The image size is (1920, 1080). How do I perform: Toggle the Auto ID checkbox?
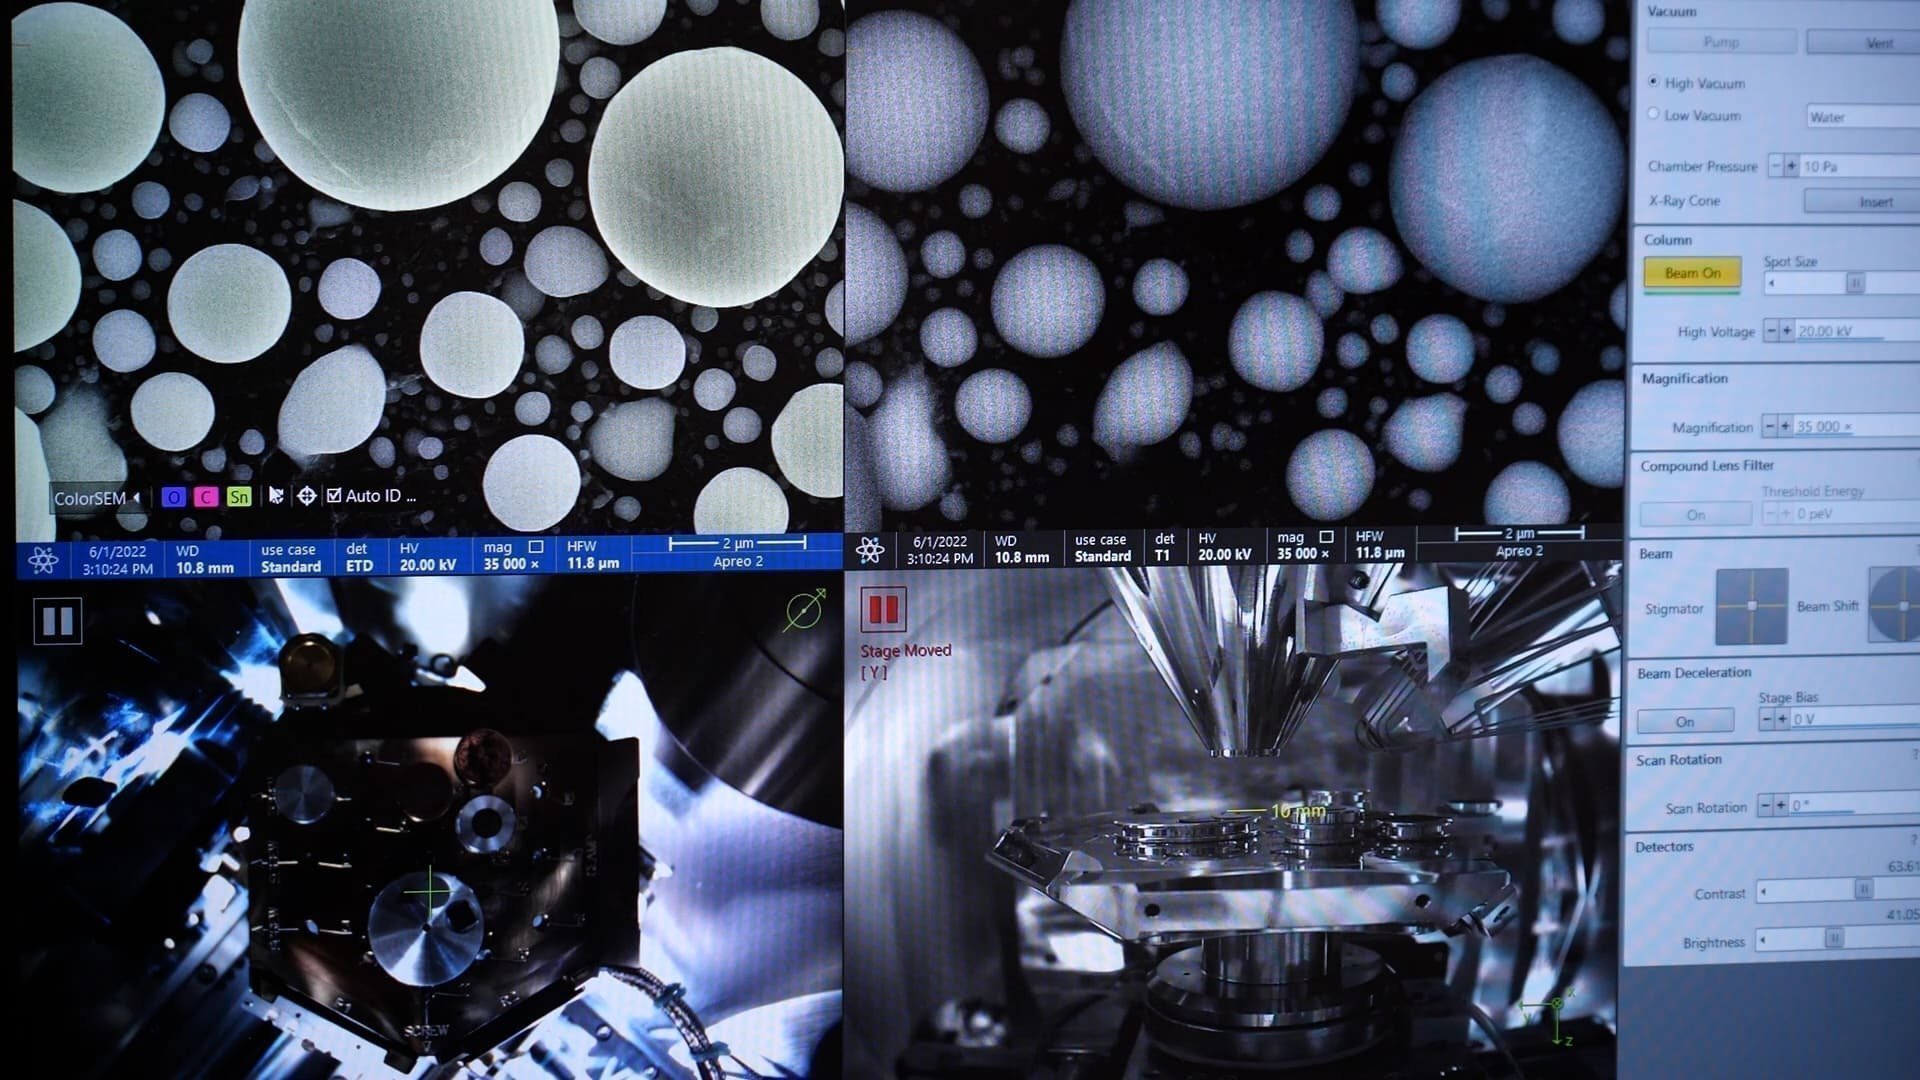point(334,494)
